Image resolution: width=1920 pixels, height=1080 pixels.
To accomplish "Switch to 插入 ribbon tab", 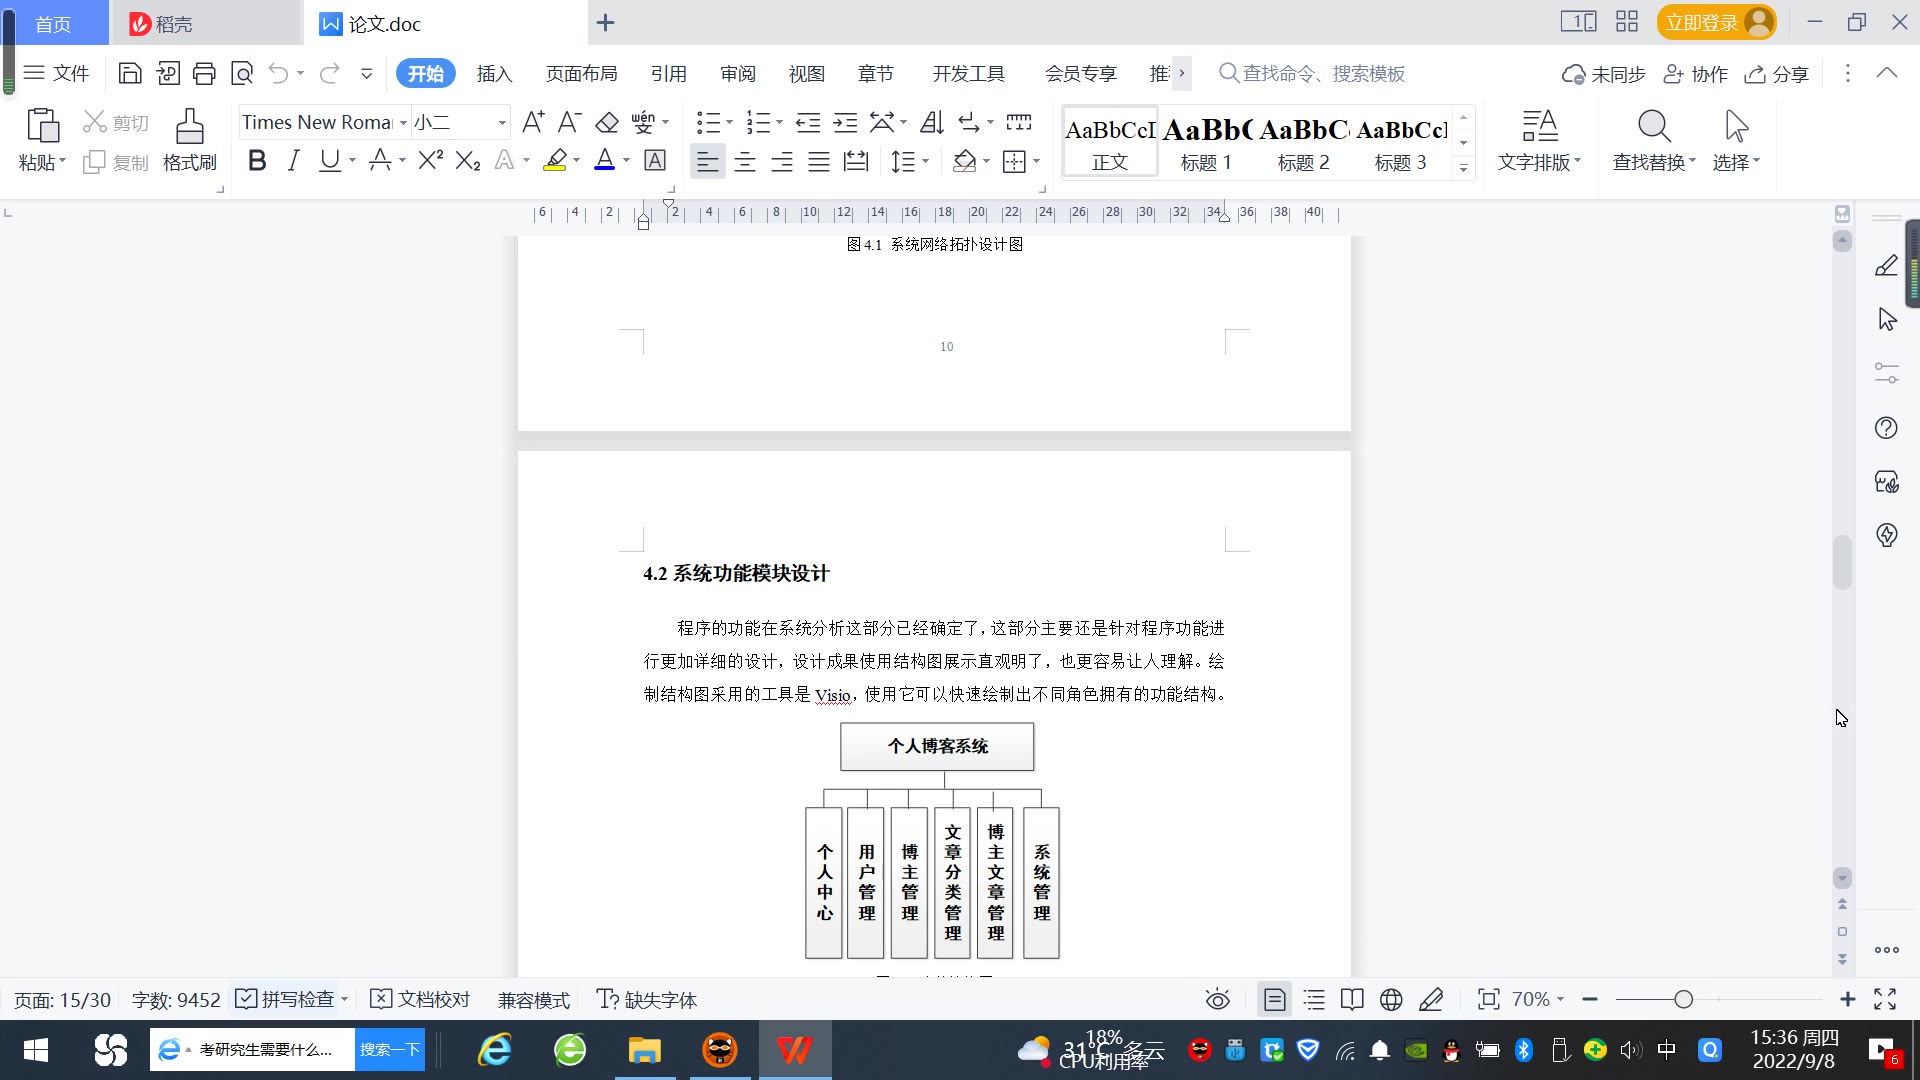I will [494, 73].
